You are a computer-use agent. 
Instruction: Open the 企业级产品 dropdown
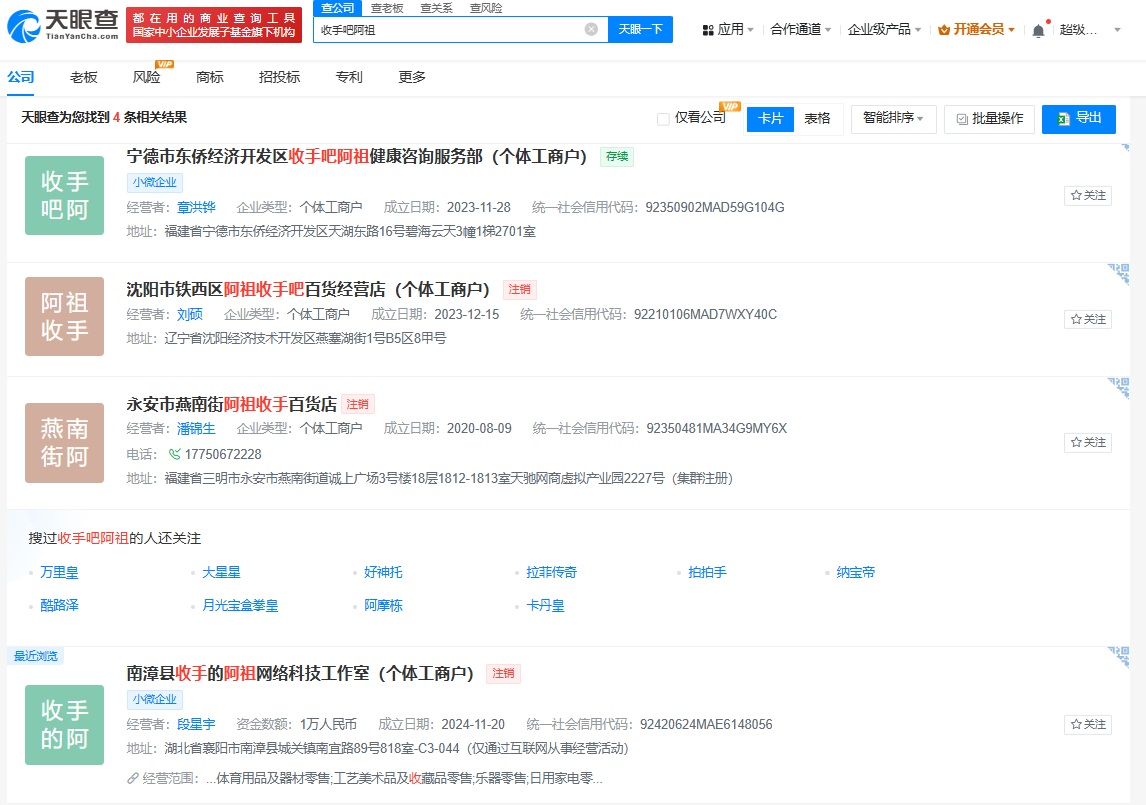884,30
